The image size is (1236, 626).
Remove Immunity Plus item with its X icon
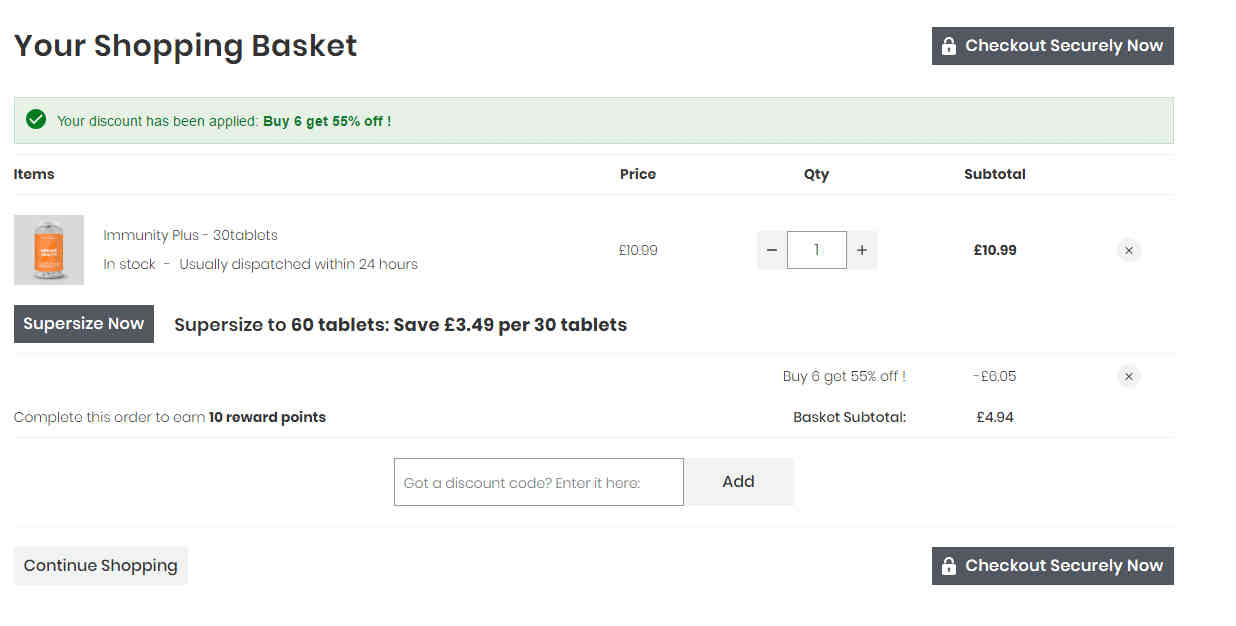(1128, 251)
